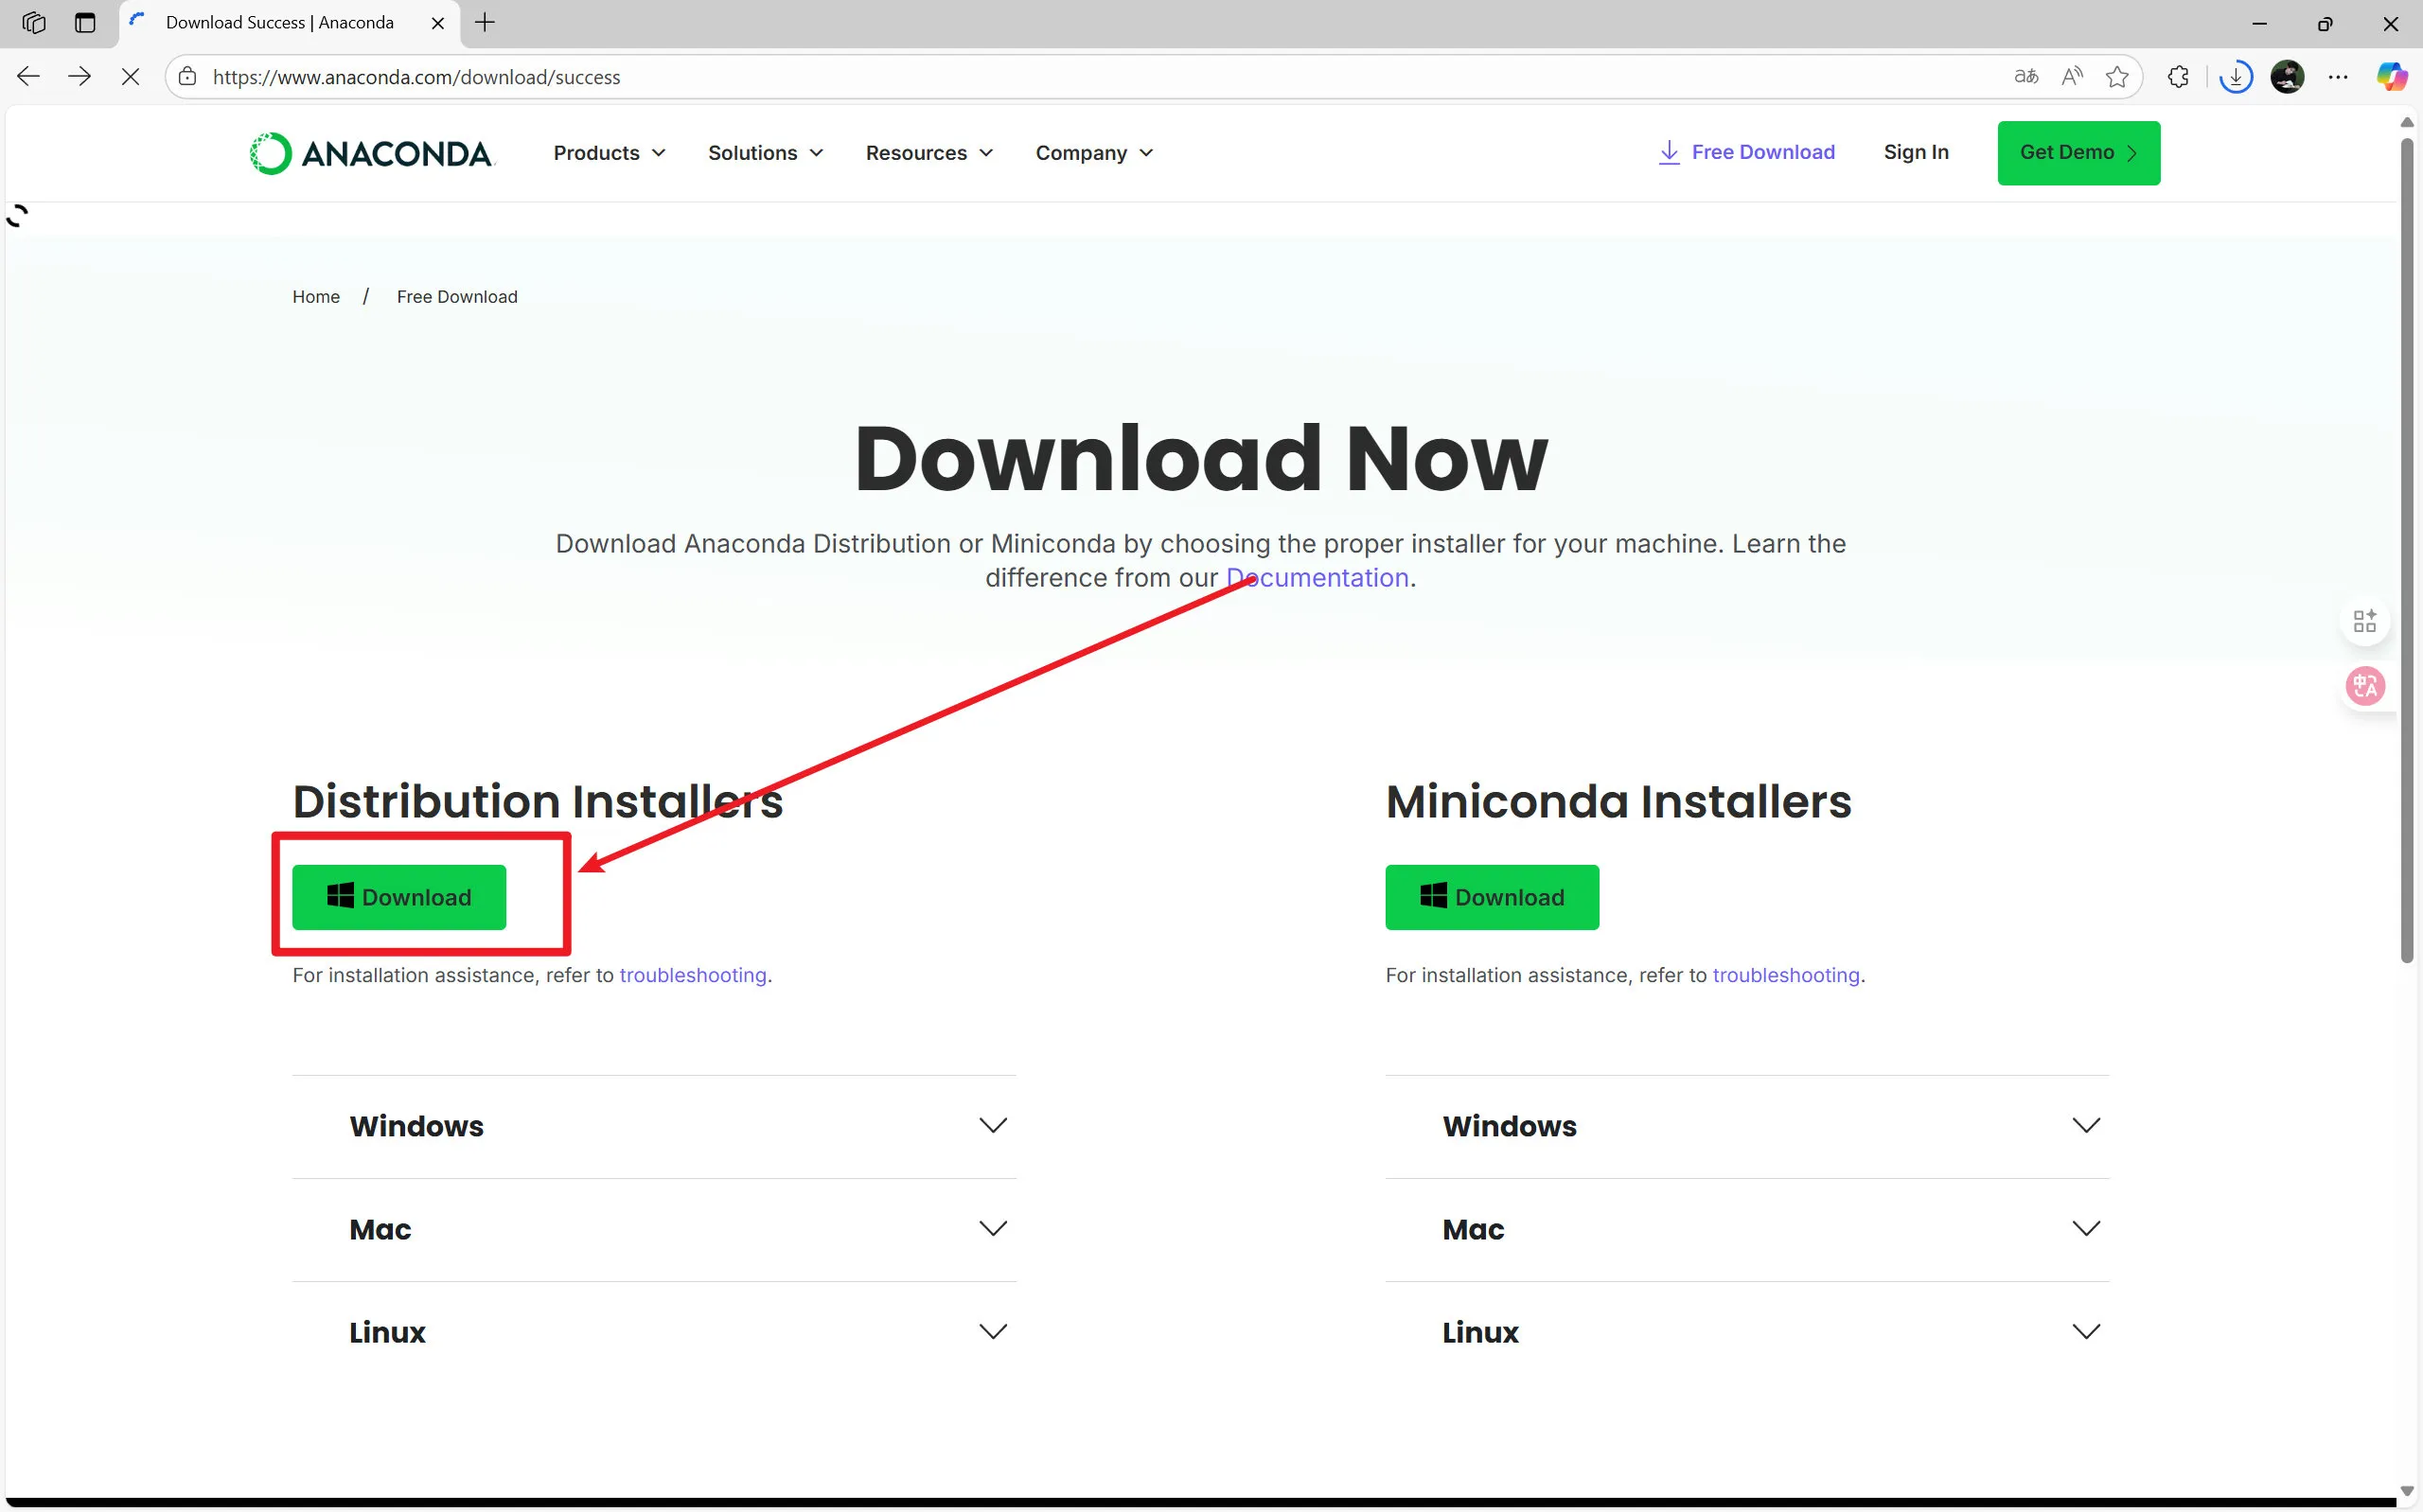
Task: Go to Home breadcrumb
Action: pyautogui.click(x=316, y=297)
